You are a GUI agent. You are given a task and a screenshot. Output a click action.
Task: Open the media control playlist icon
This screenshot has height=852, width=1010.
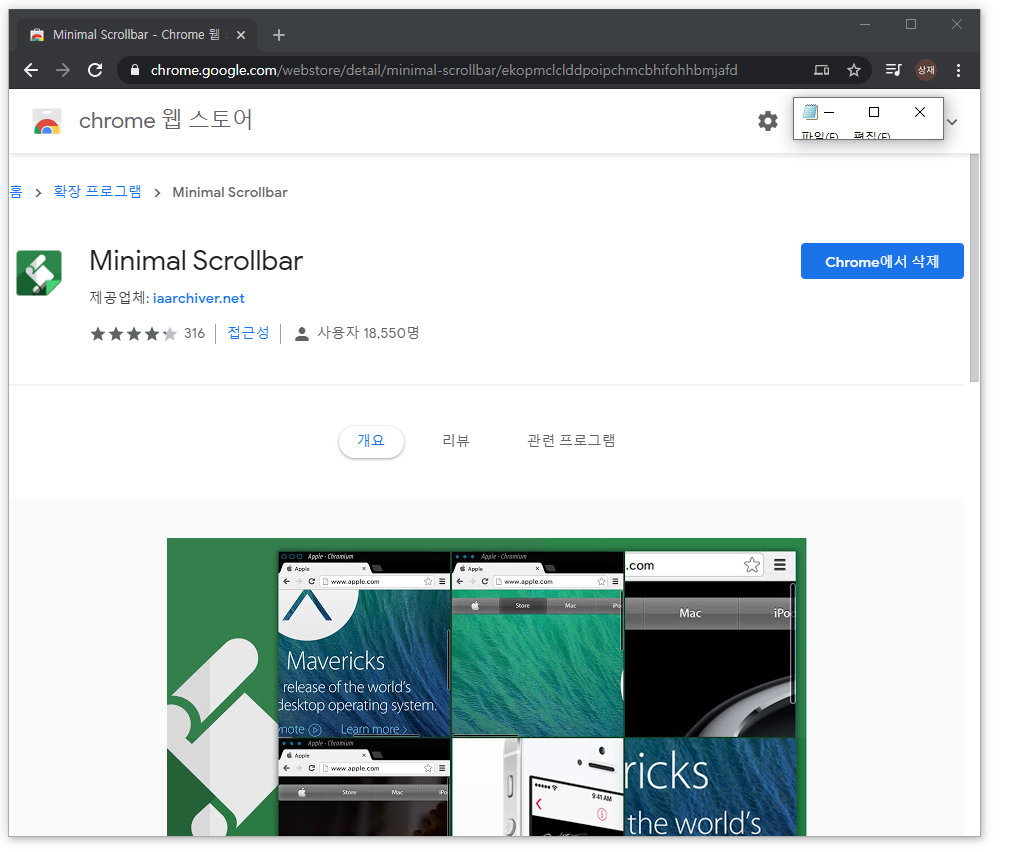click(x=893, y=70)
